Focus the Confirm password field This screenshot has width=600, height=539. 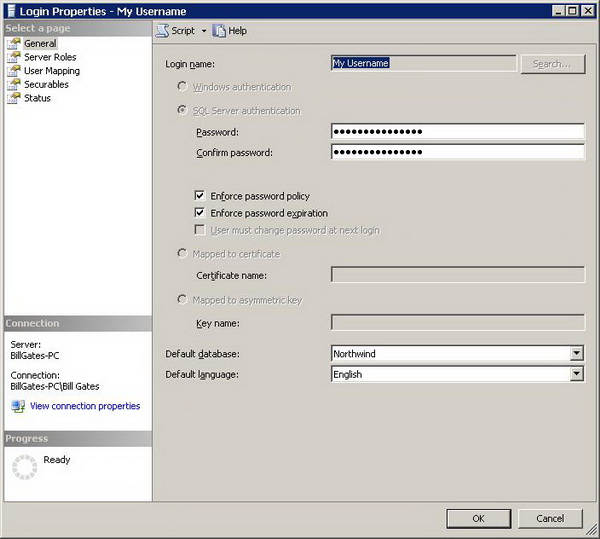point(457,152)
